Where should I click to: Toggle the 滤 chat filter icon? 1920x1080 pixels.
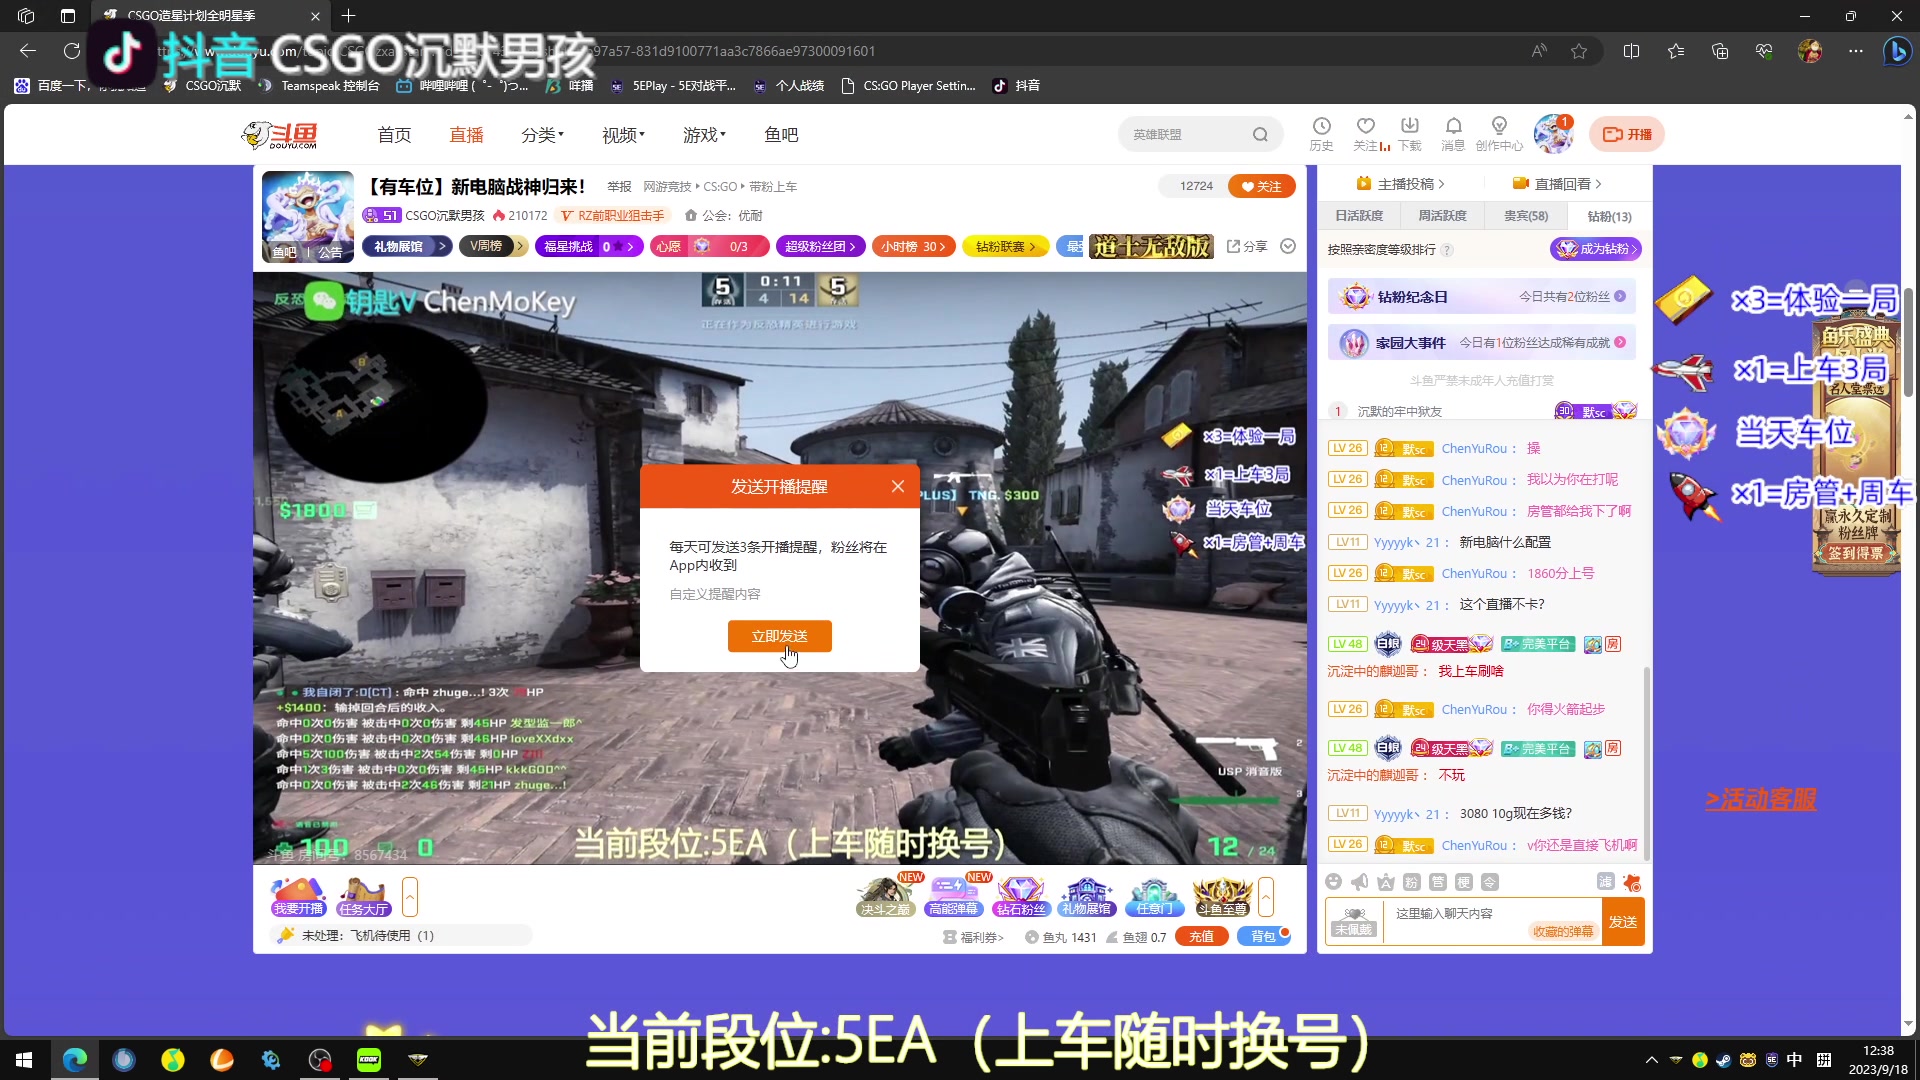1605,881
